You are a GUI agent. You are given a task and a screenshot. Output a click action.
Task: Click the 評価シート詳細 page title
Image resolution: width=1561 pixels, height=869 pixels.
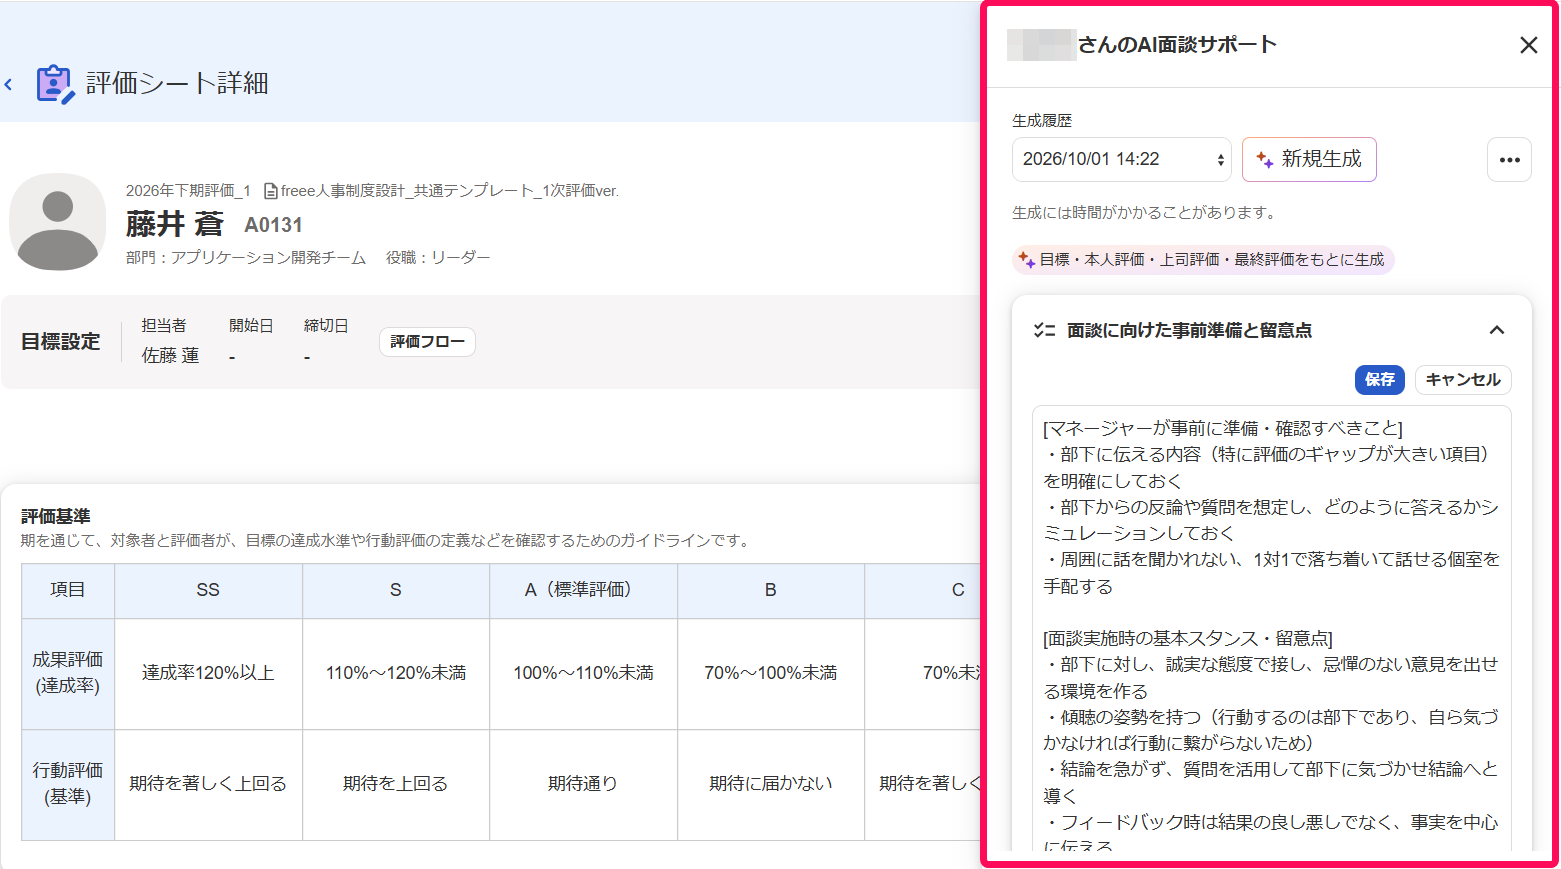(x=177, y=84)
